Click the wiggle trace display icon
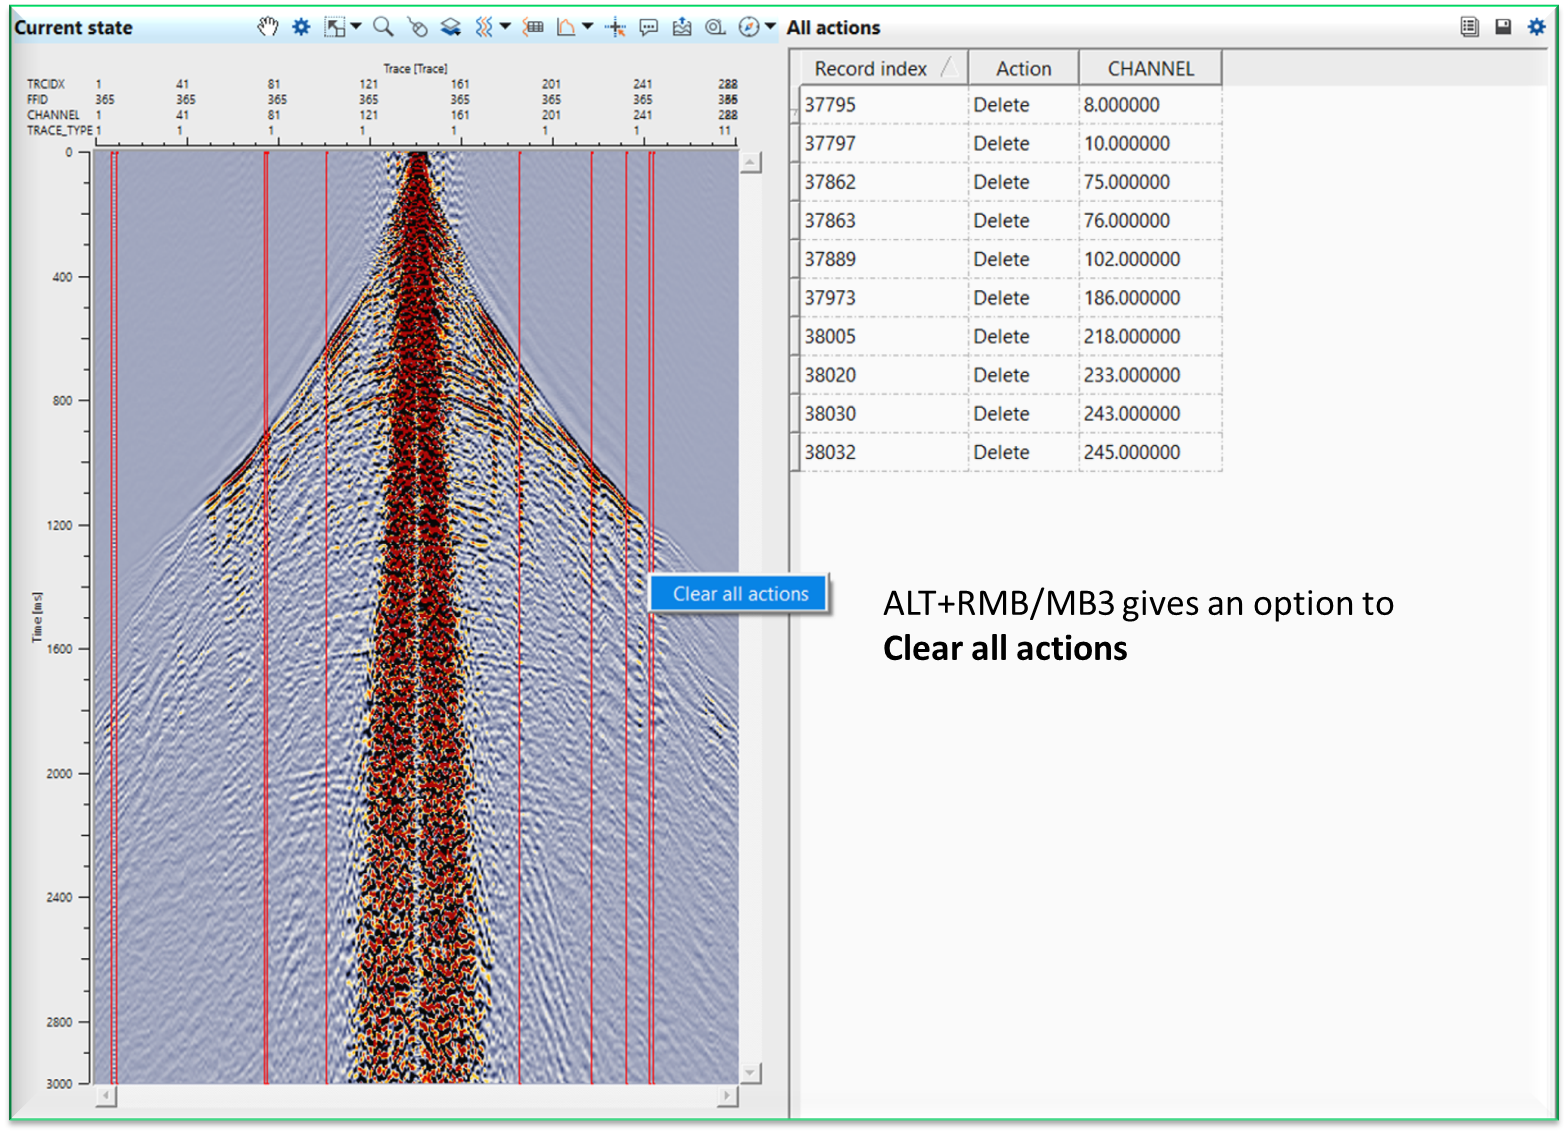Viewport: 1568px width, 1134px height. 484,27
